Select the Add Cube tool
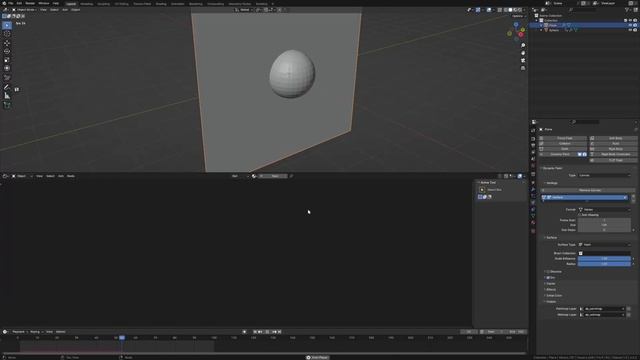This screenshot has width=640, height=360. point(7,105)
